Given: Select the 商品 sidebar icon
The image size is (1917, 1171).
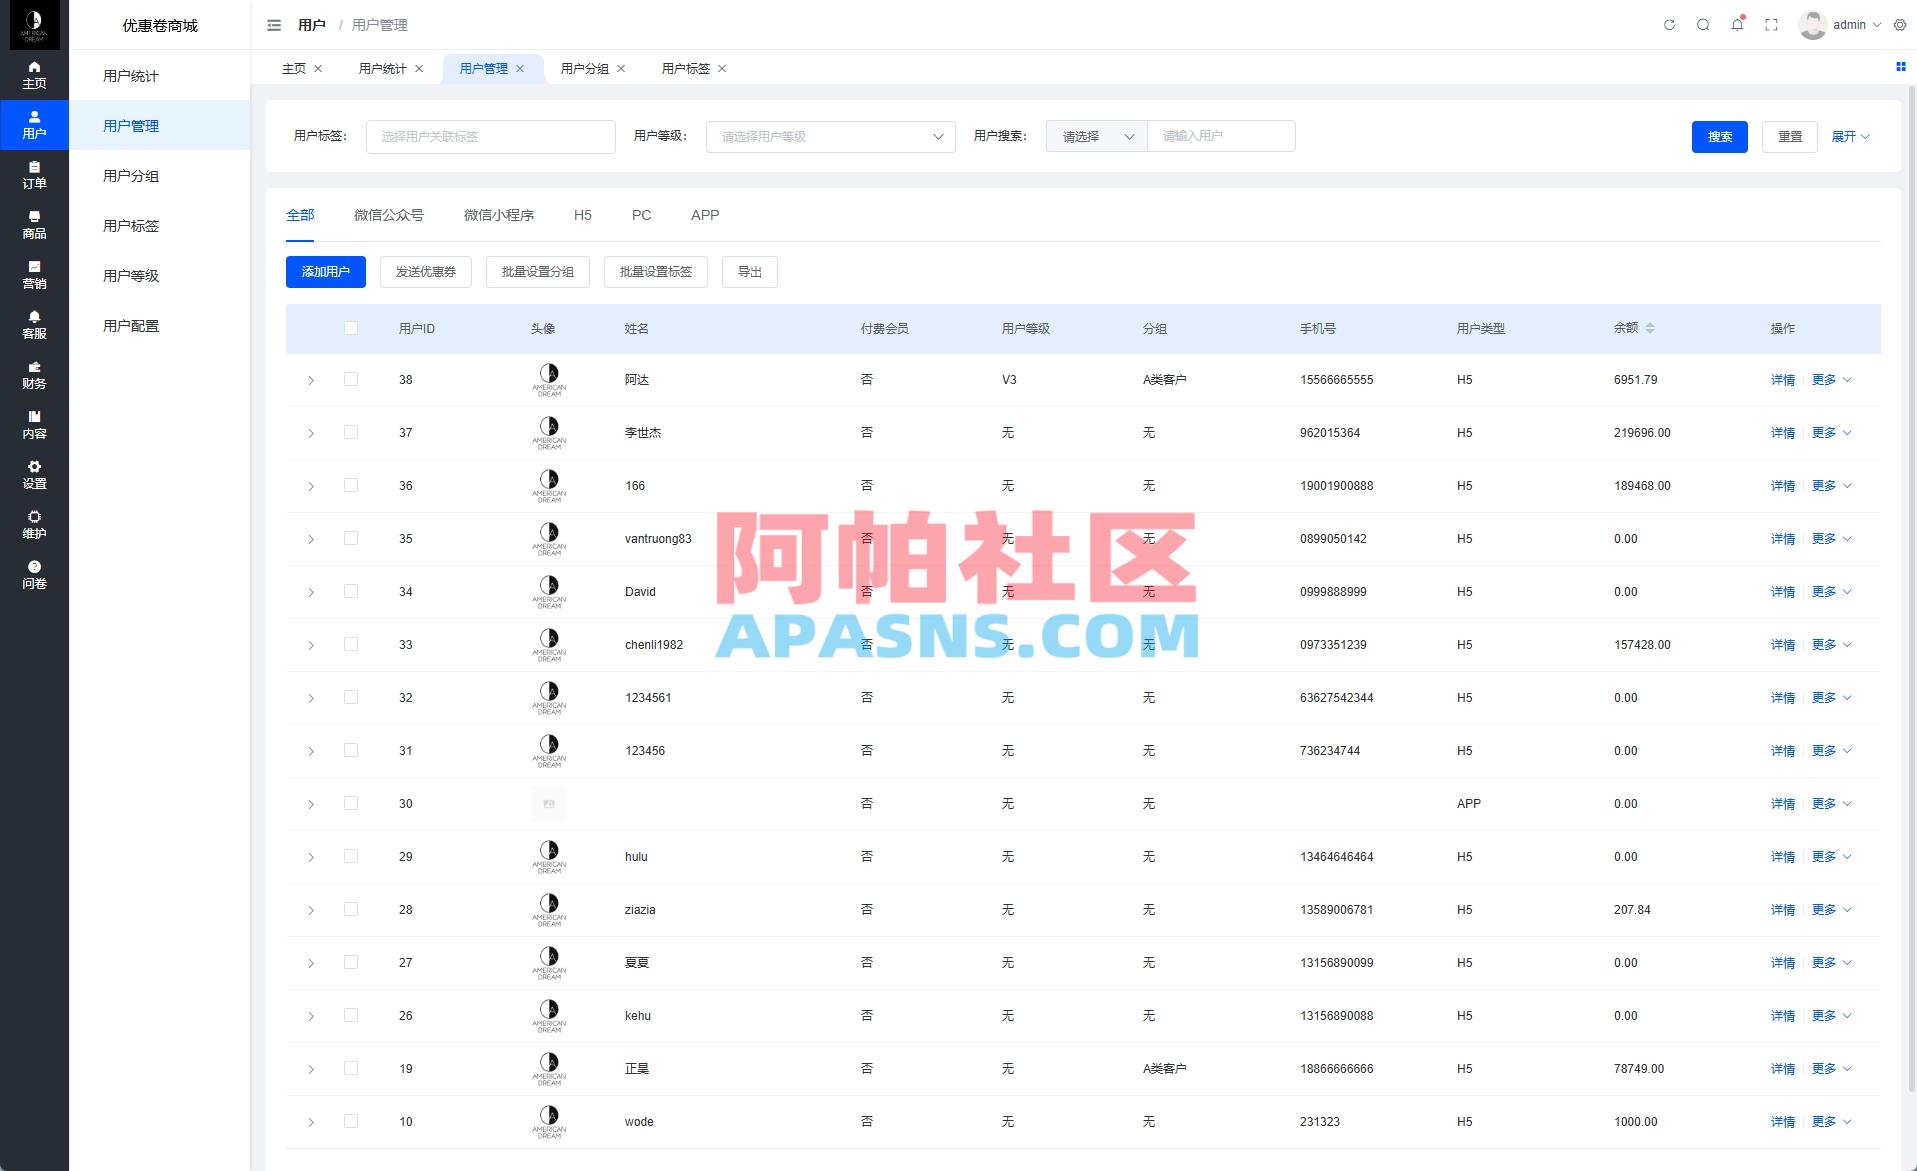Looking at the screenshot, I should tap(34, 225).
